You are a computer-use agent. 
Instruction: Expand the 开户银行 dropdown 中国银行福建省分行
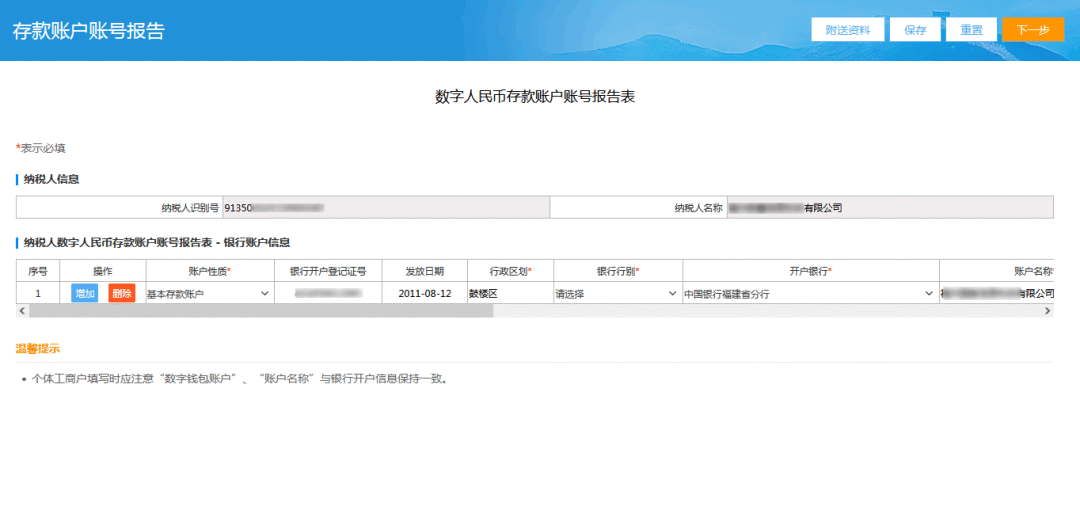pyautogui.click(x=809, y=294)
